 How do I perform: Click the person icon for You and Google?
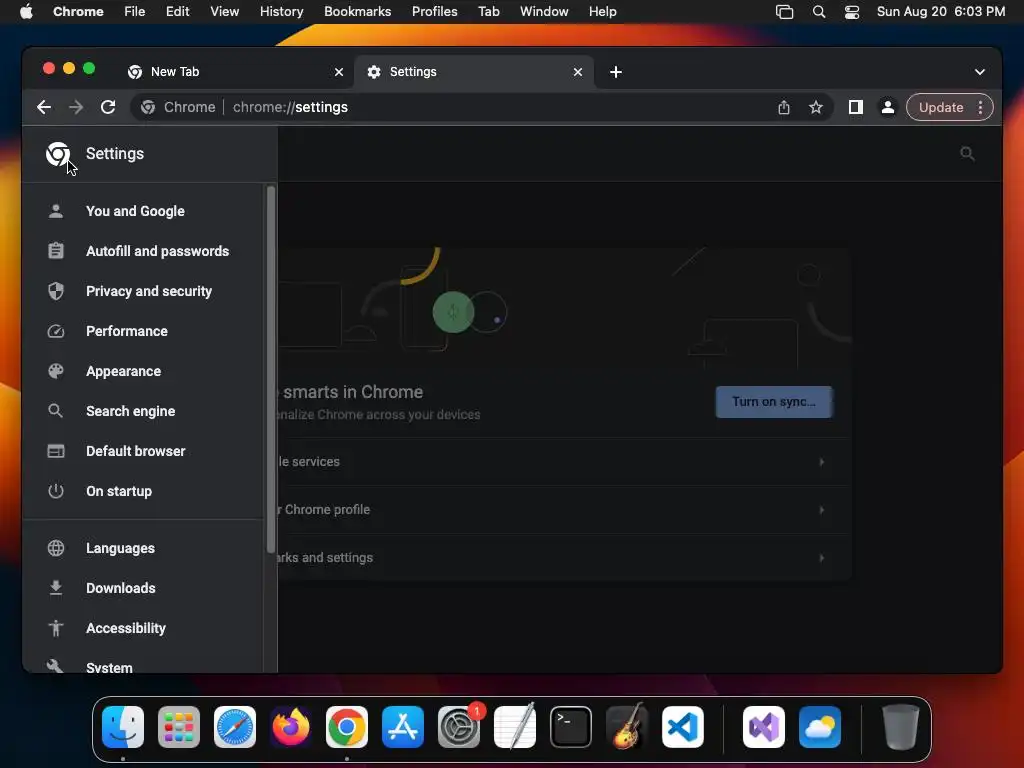[56, 211]
